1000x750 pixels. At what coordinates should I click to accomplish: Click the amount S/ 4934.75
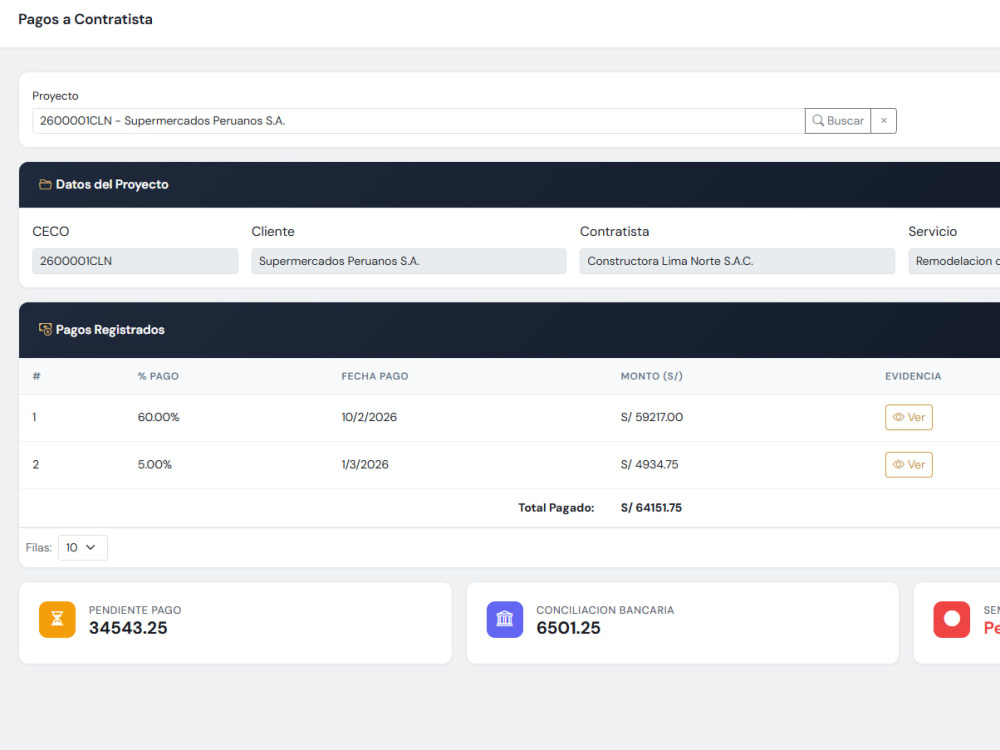pyautogui.click(x=650, y=464)
